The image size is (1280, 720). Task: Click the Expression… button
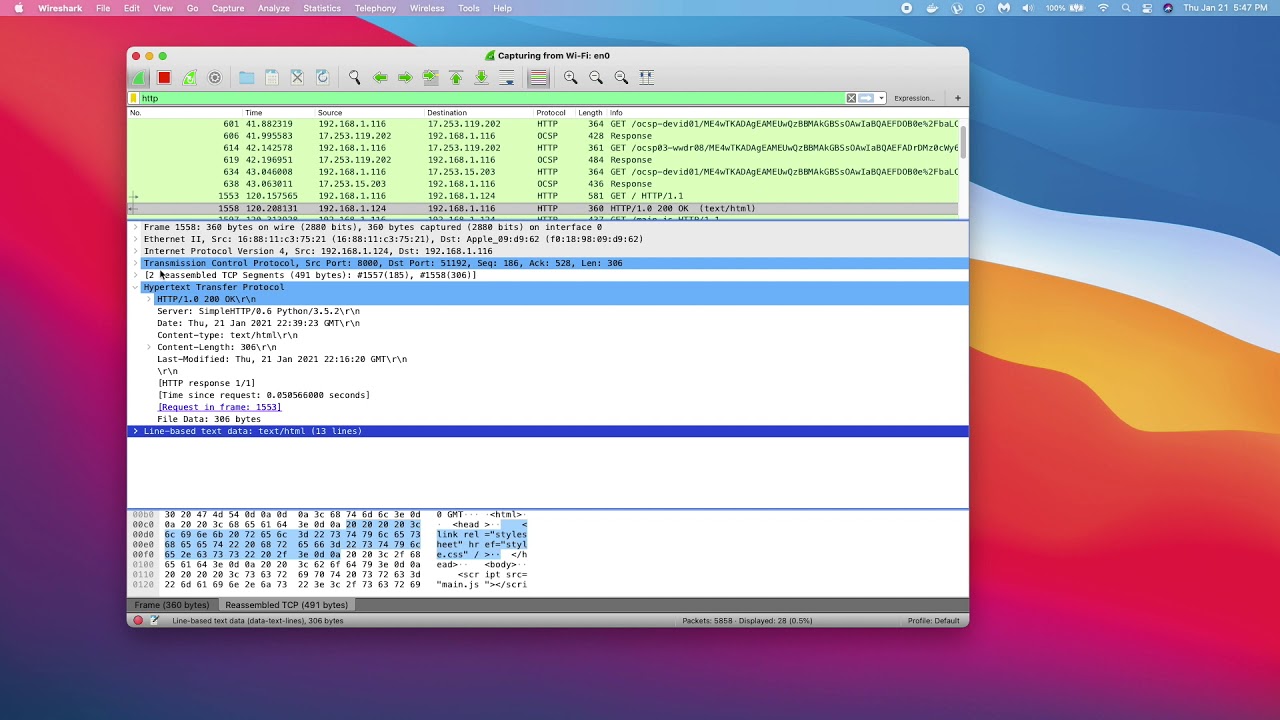[914, 98]
